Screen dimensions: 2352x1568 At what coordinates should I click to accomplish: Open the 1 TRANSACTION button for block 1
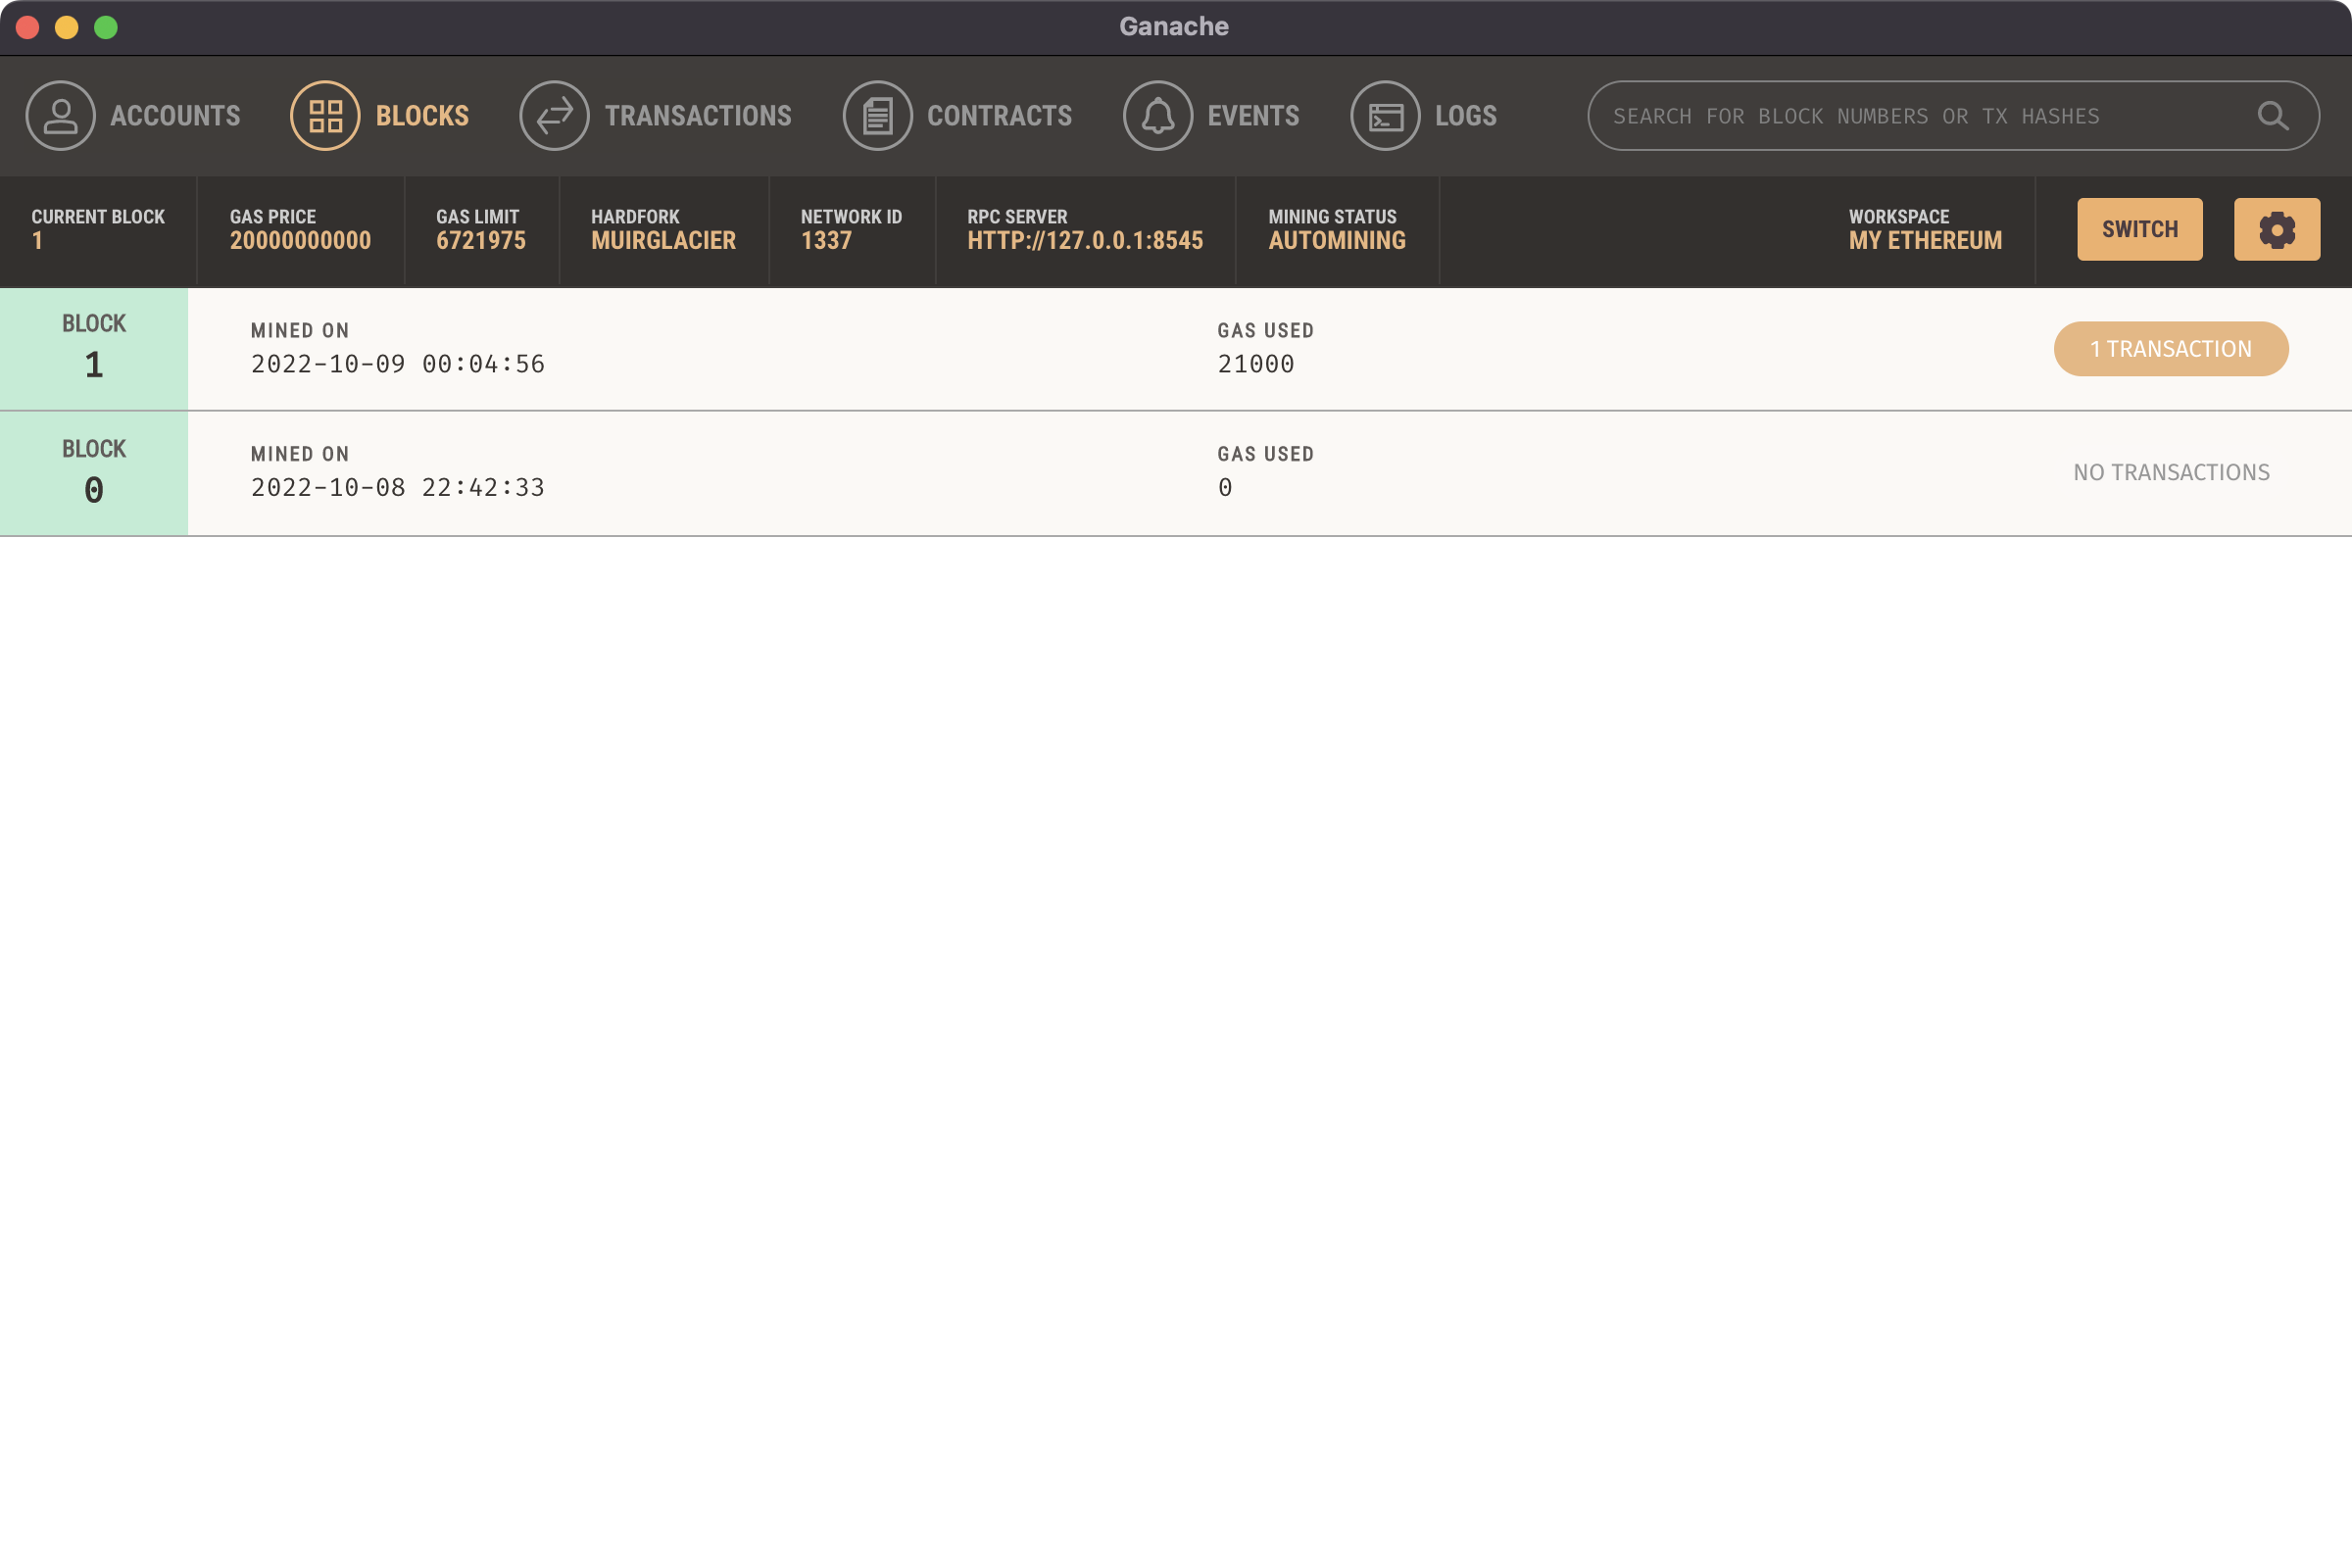click(2171, 349)
